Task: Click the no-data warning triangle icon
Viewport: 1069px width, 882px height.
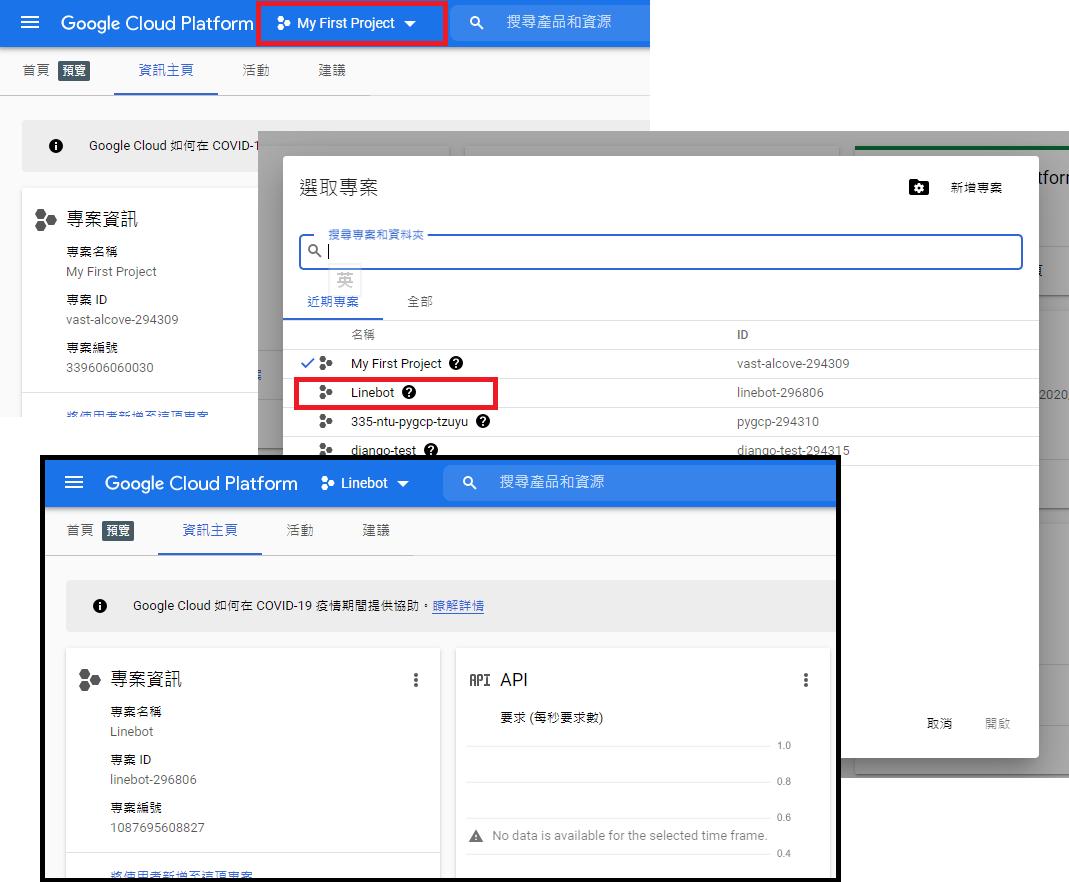Action: [476, 836]
